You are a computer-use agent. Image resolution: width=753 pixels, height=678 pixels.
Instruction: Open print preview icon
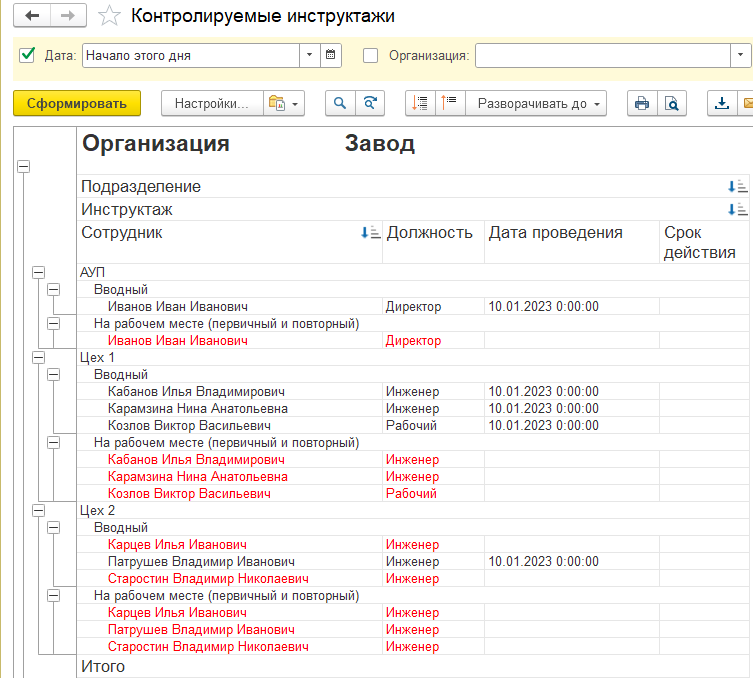pos(672,103)
